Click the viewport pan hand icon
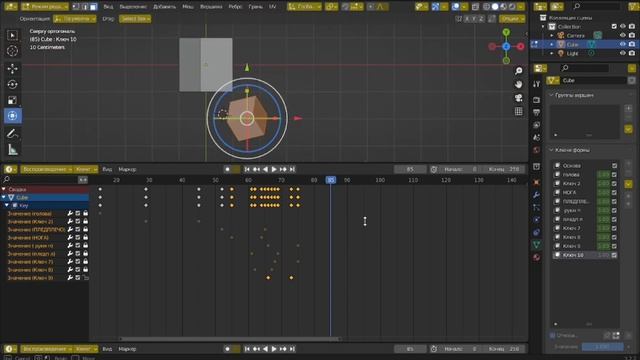 click(518, 84)
